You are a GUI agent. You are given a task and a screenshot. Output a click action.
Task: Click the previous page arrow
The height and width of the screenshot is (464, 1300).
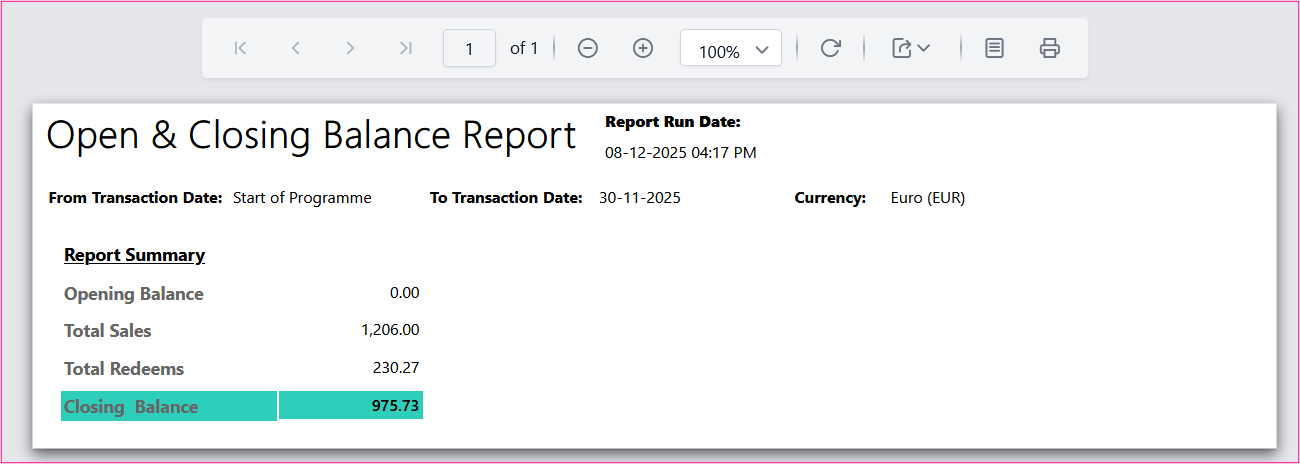295,48
